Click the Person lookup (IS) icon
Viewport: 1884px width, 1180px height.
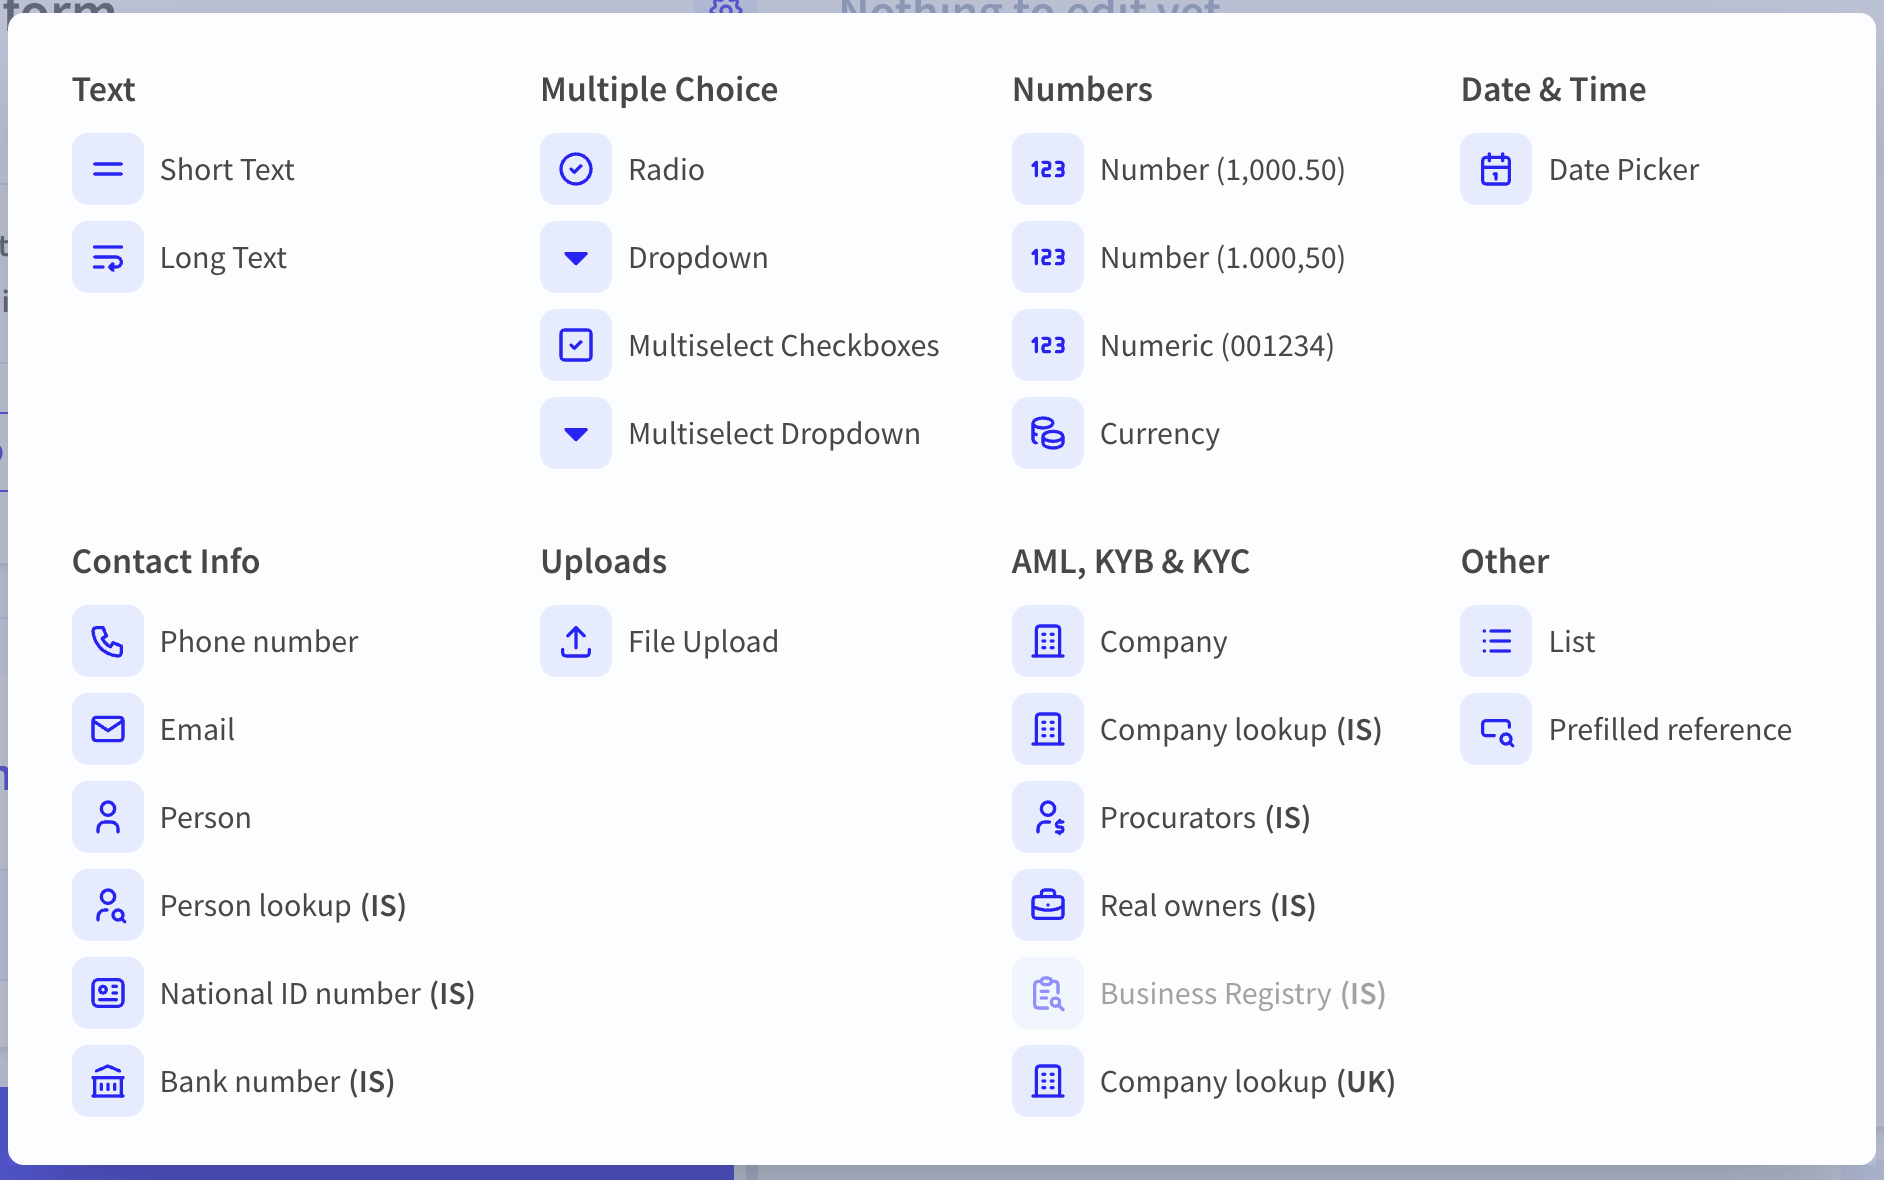[108, 905]
